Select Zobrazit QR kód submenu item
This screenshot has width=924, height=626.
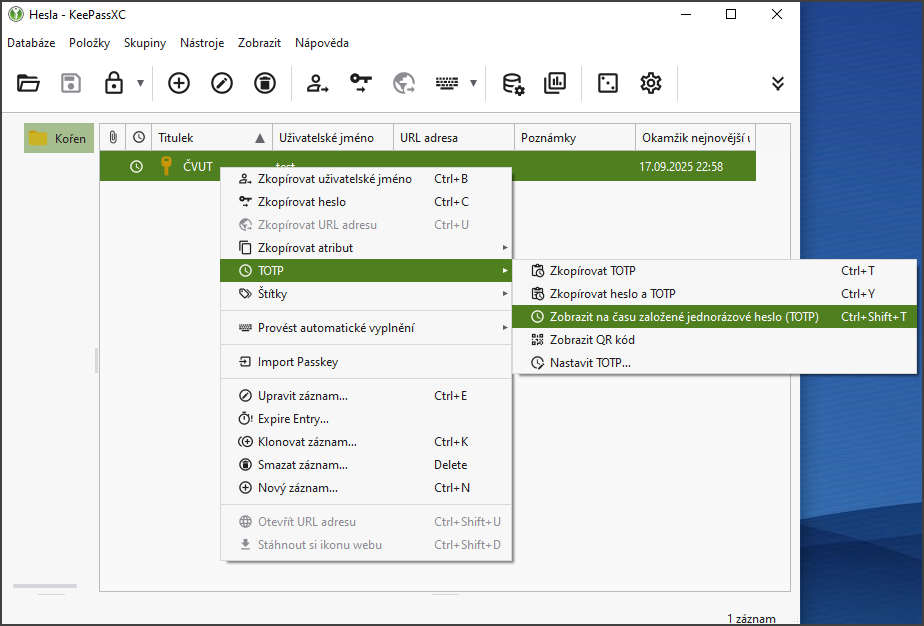click(592, 340)
